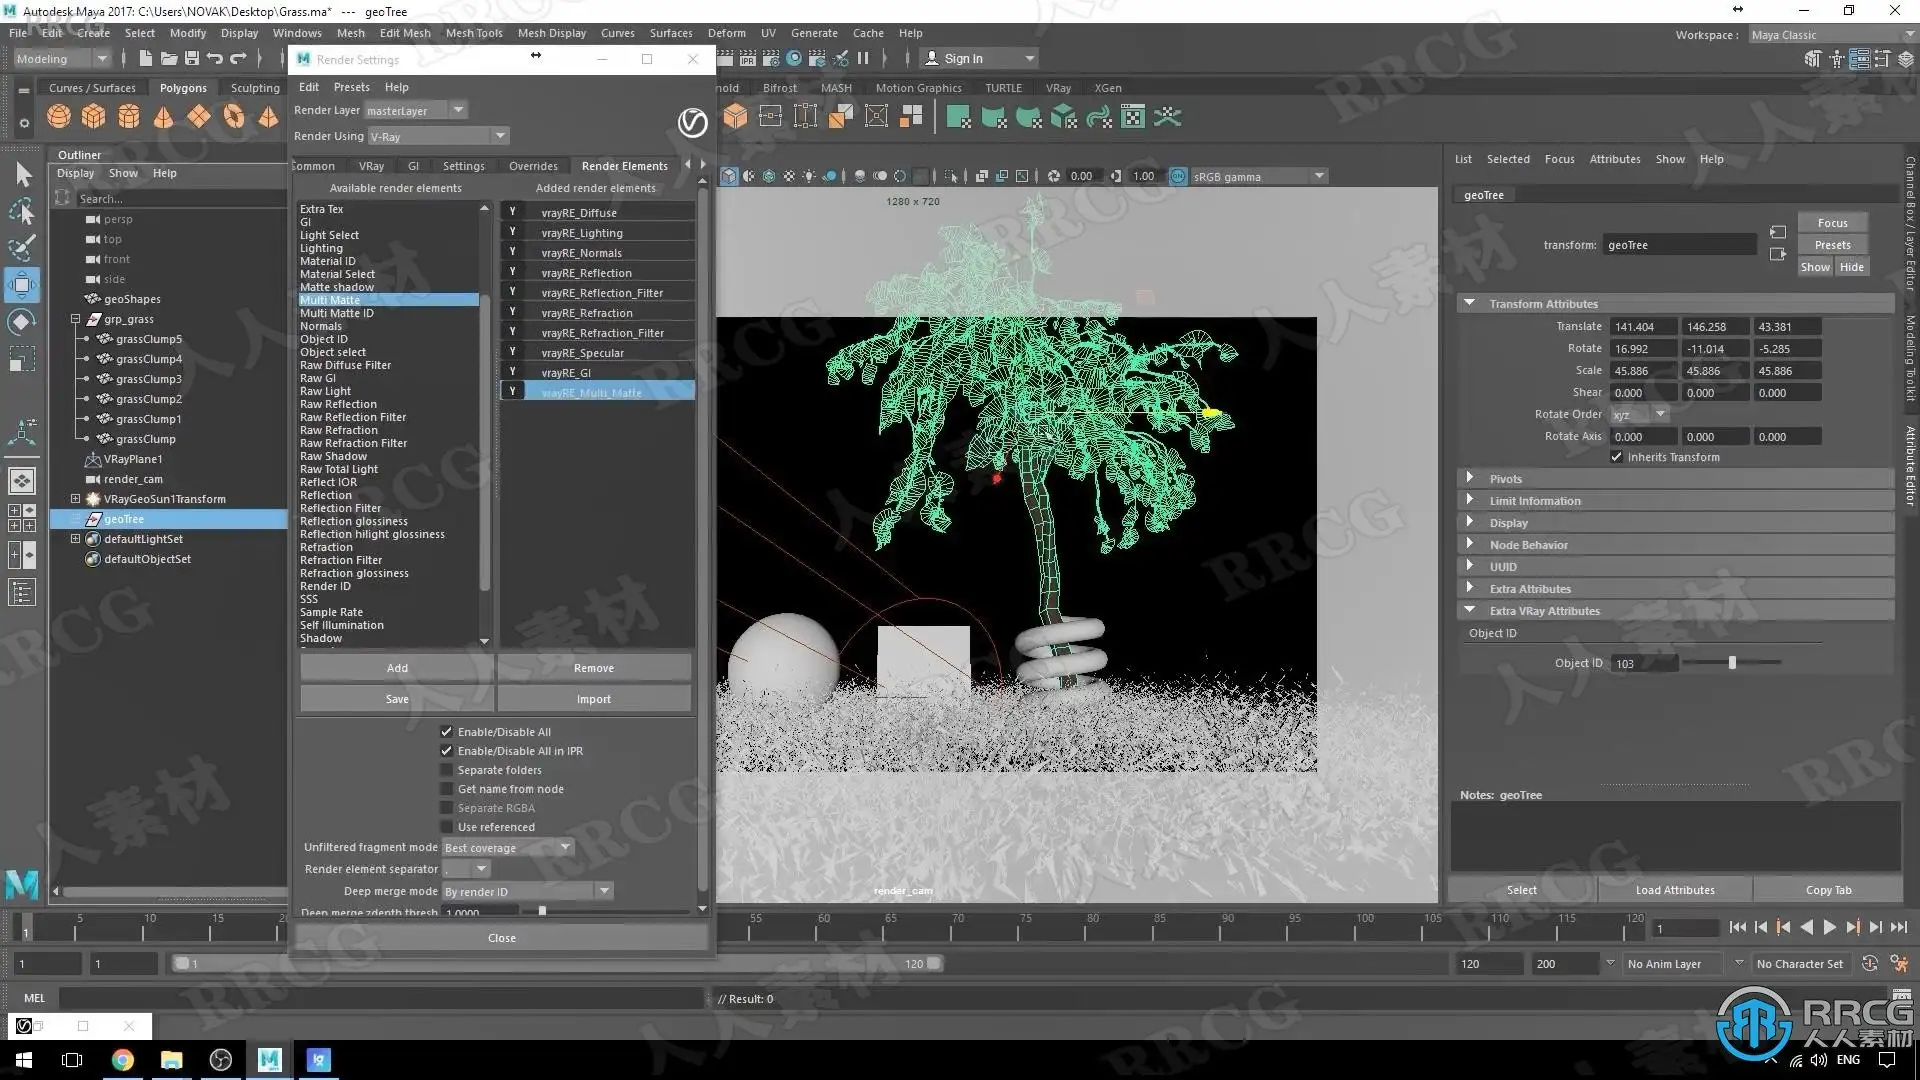Open Render Layer masterLayer dropdown
Screen dimensions: 1920x1080
(415, 110)
